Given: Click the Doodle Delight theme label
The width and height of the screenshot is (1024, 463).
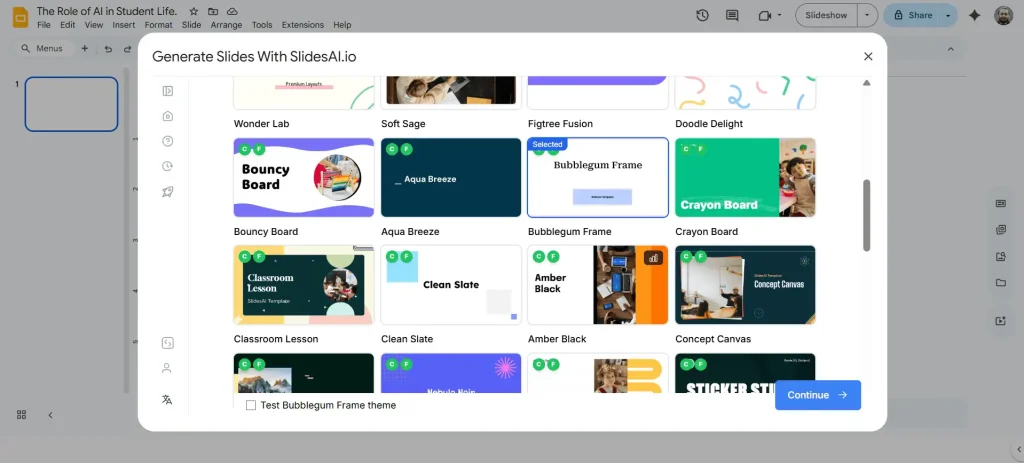Looking at the screenshot, I should tap(709, 123).
